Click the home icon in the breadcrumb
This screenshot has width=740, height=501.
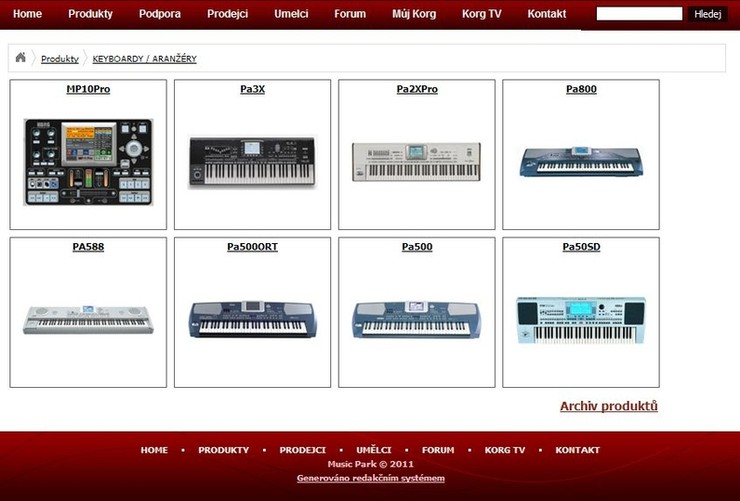pos(20,58)
